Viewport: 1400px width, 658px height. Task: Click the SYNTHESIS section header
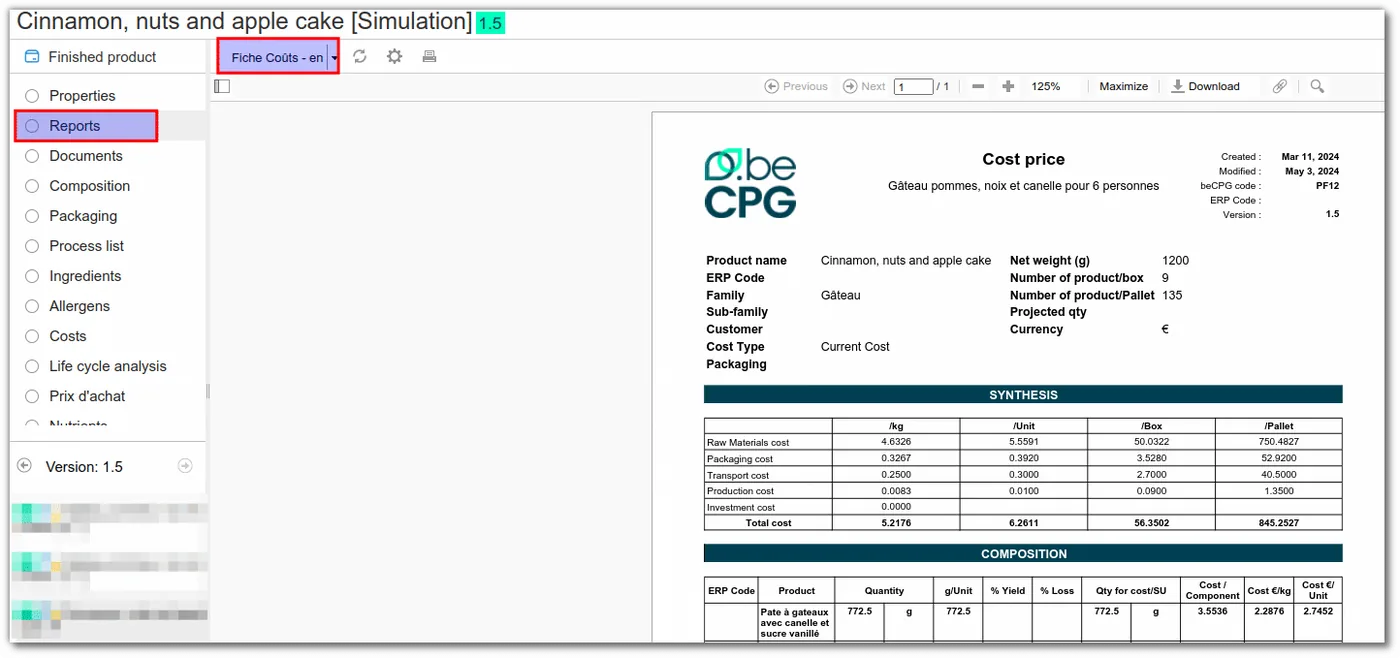point(1023,395)
